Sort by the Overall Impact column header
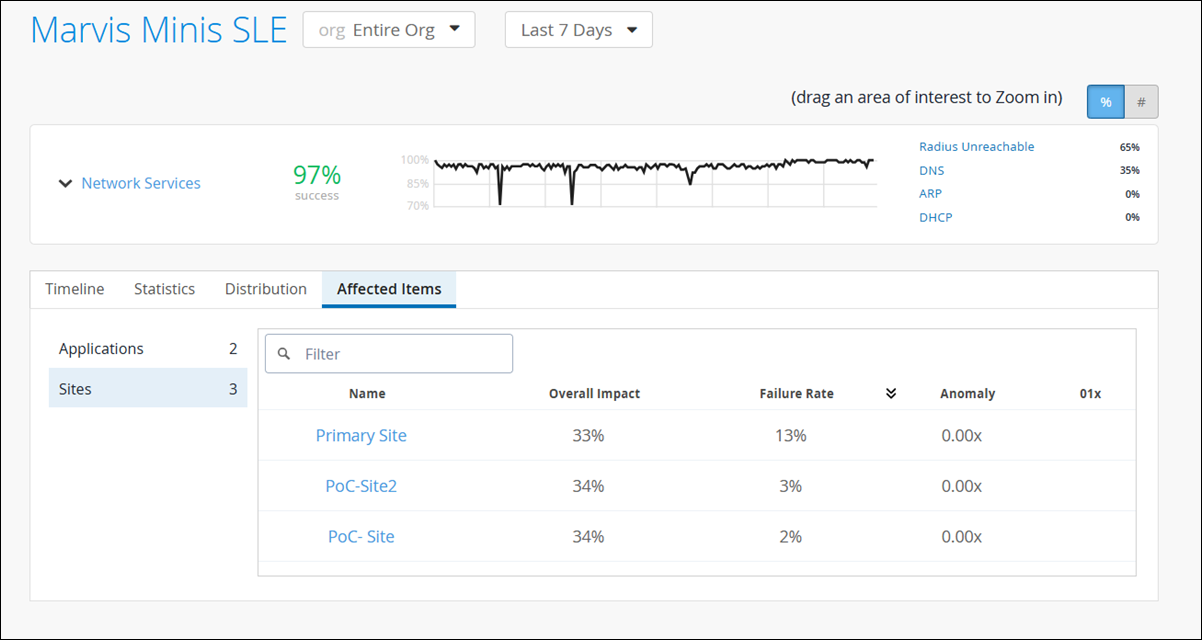 pos(594,394)
